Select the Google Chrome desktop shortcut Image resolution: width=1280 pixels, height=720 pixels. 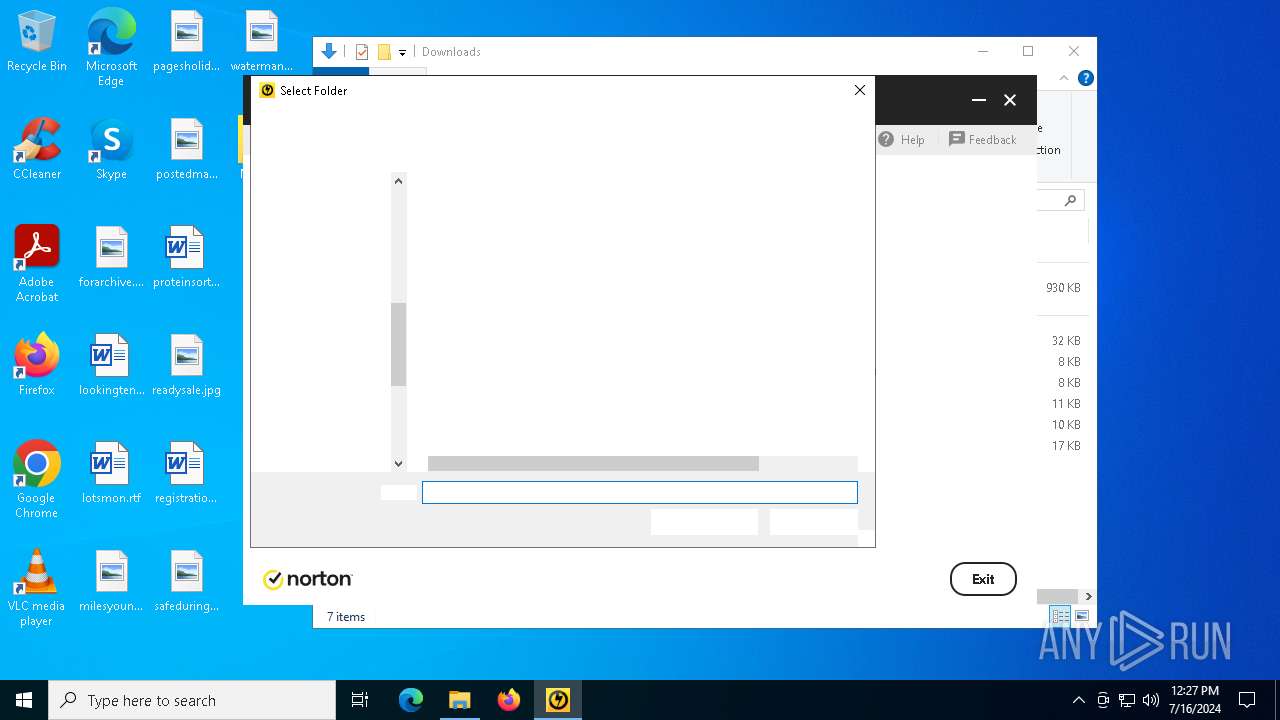[x=37, y=480]
